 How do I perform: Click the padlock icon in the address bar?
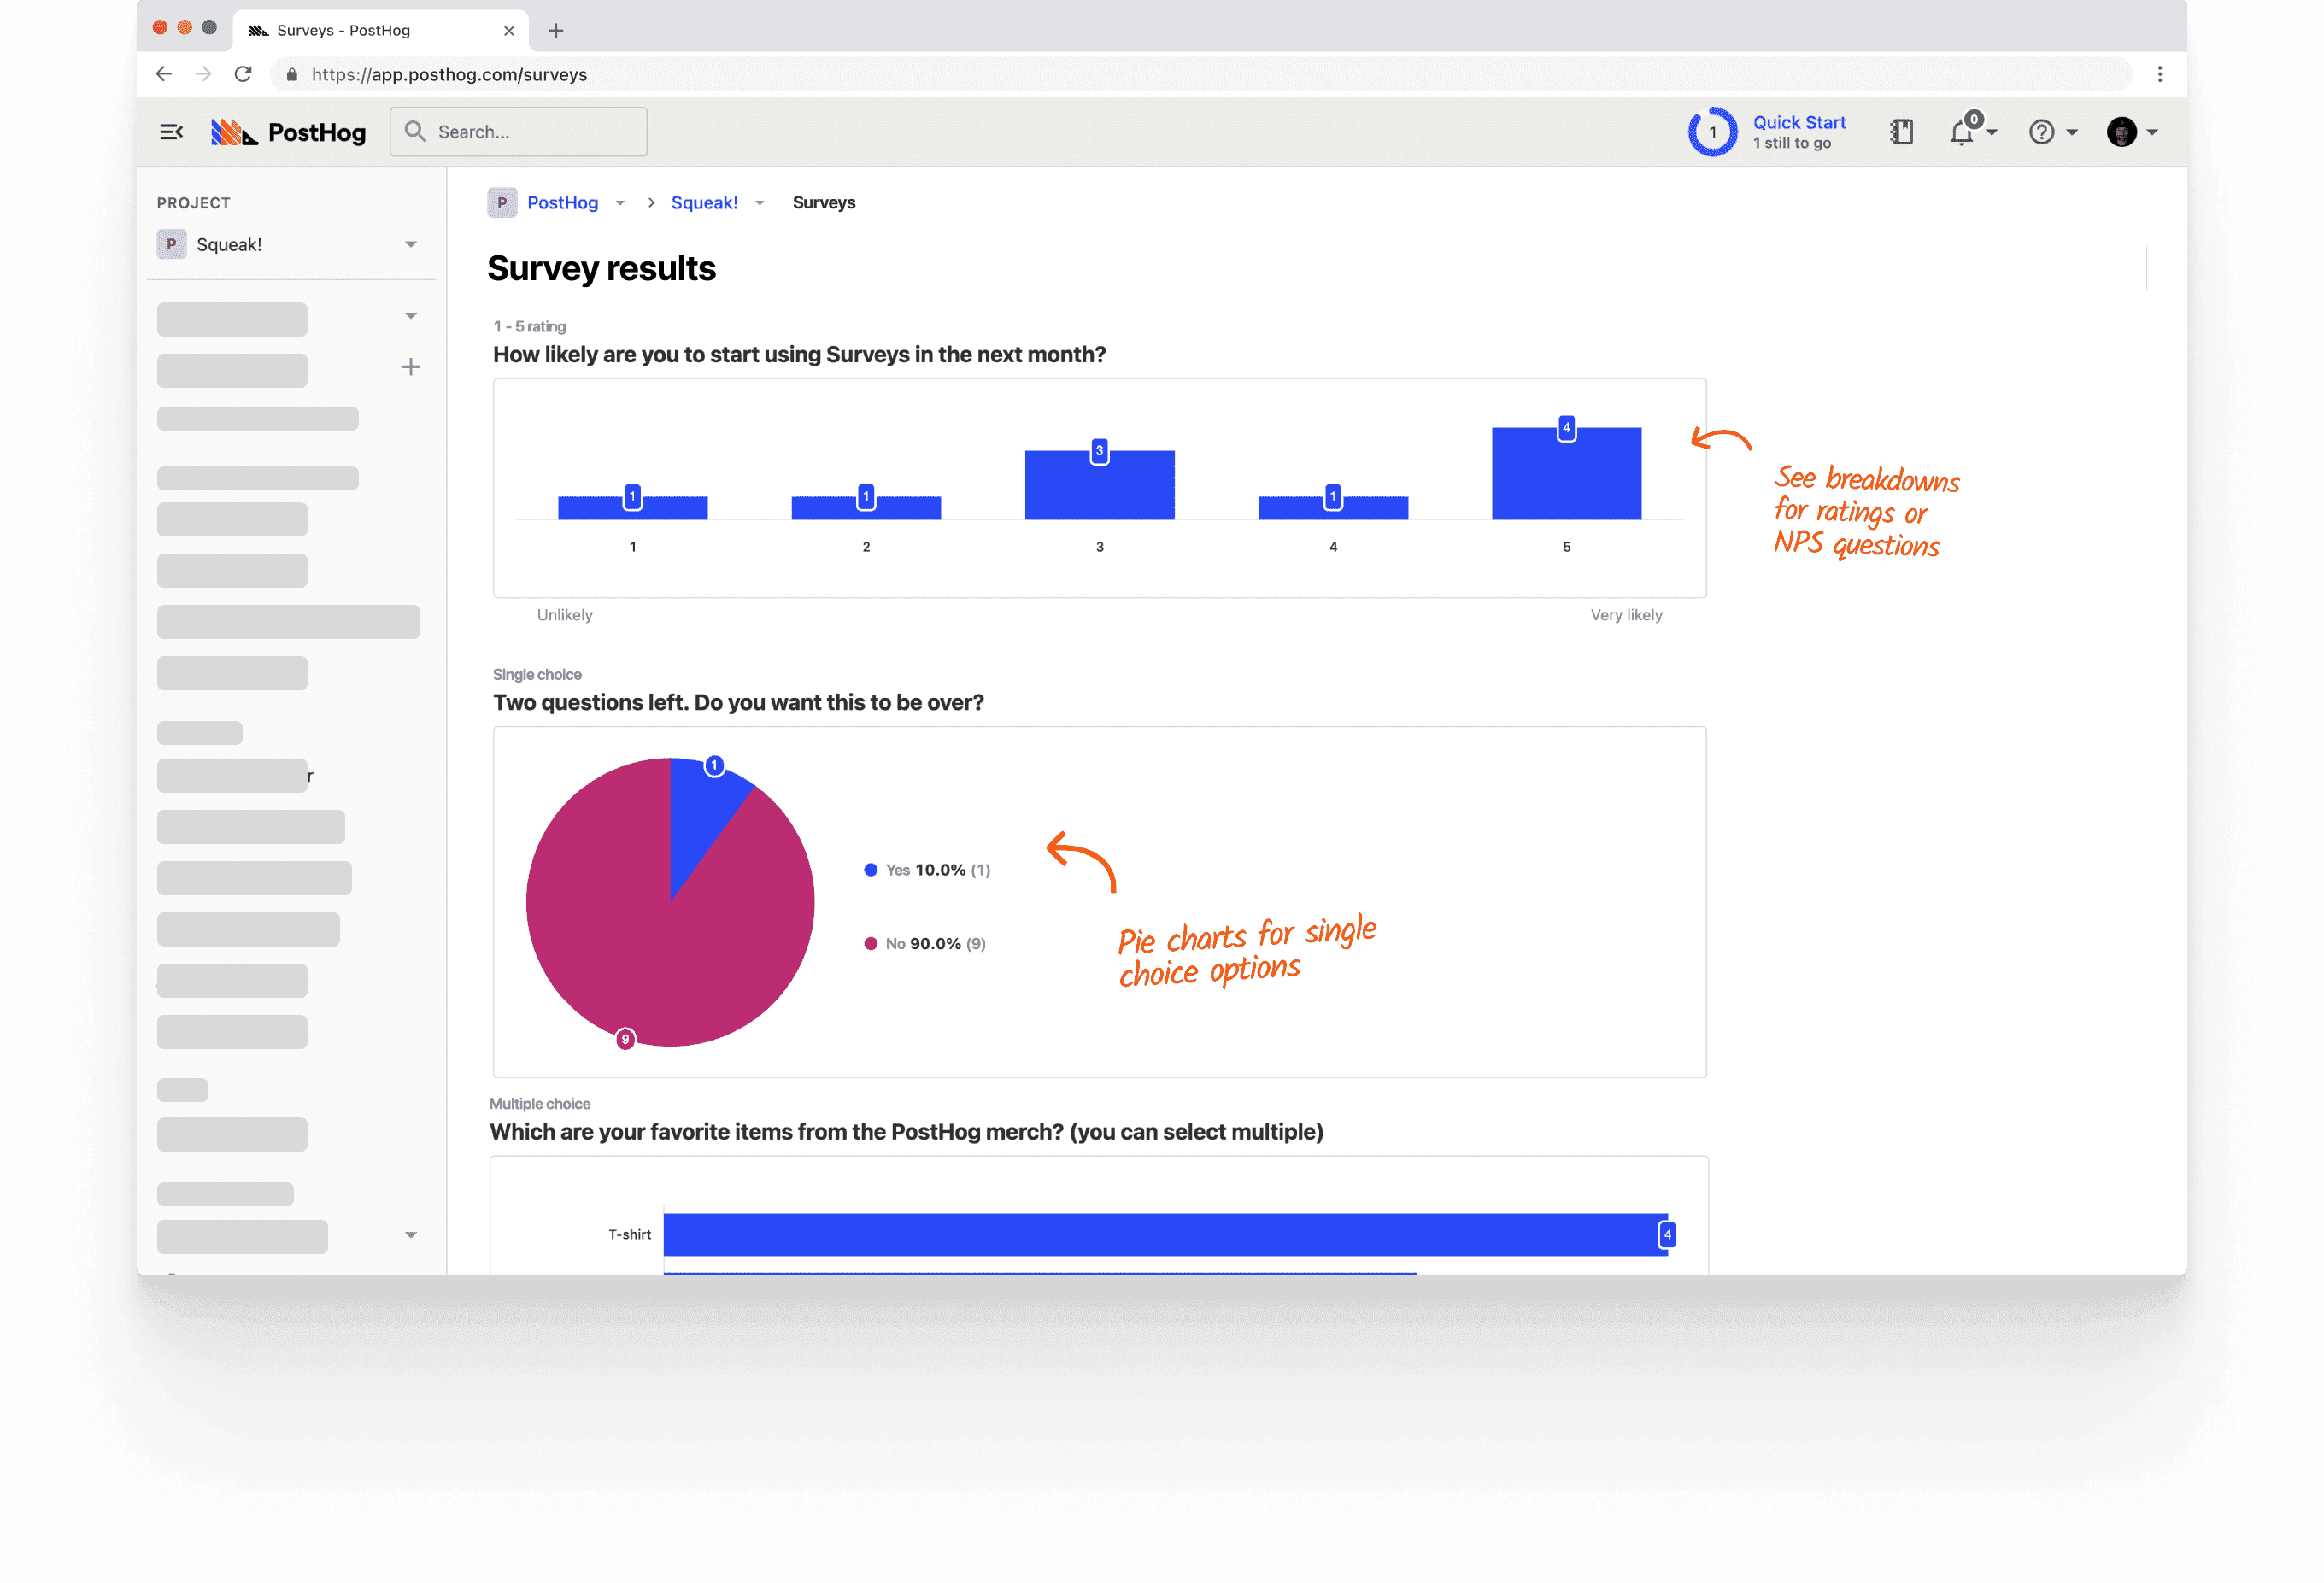(292, 74)
